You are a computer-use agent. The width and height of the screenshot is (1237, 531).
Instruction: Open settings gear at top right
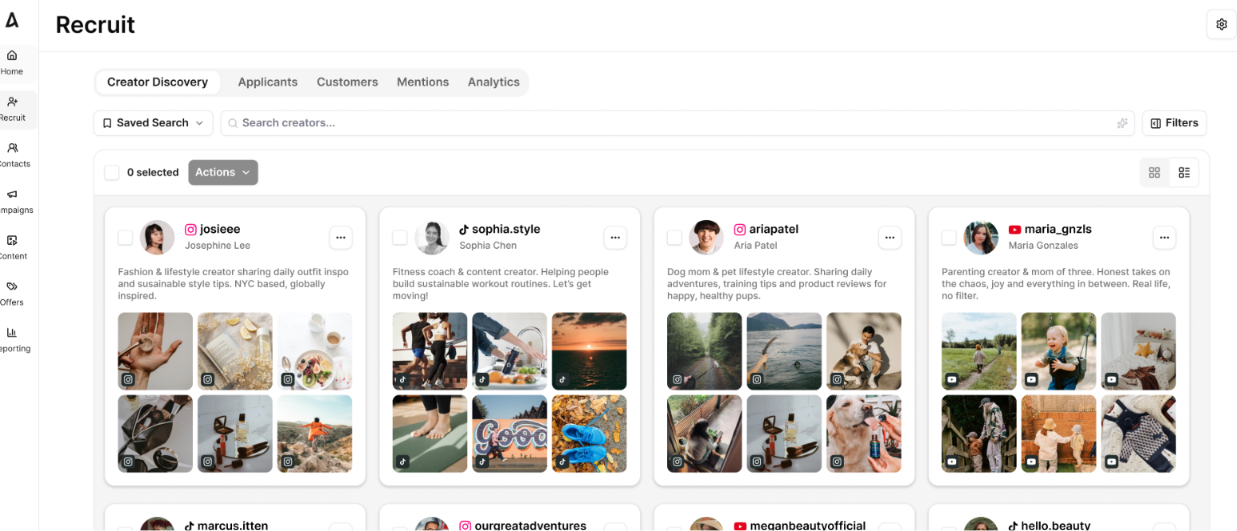point(1221,24)
